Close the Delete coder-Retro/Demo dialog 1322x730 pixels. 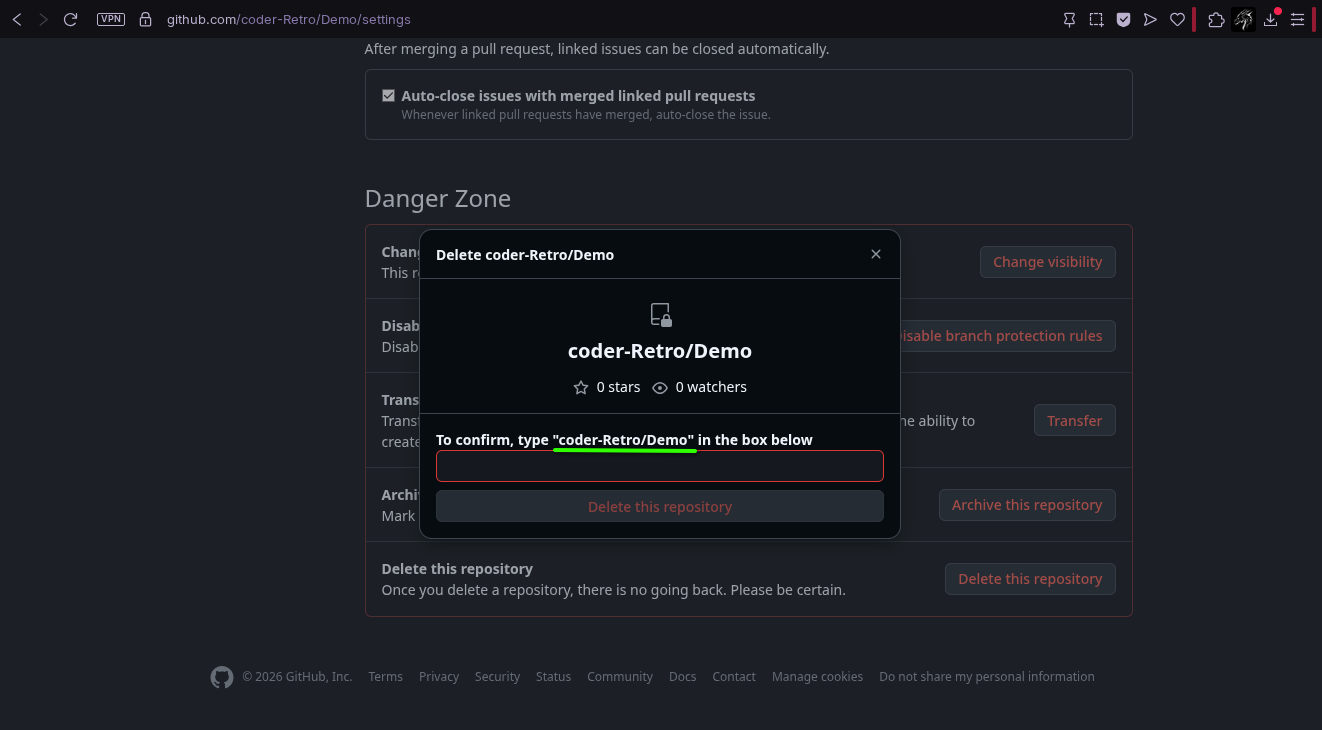point(876,254)
